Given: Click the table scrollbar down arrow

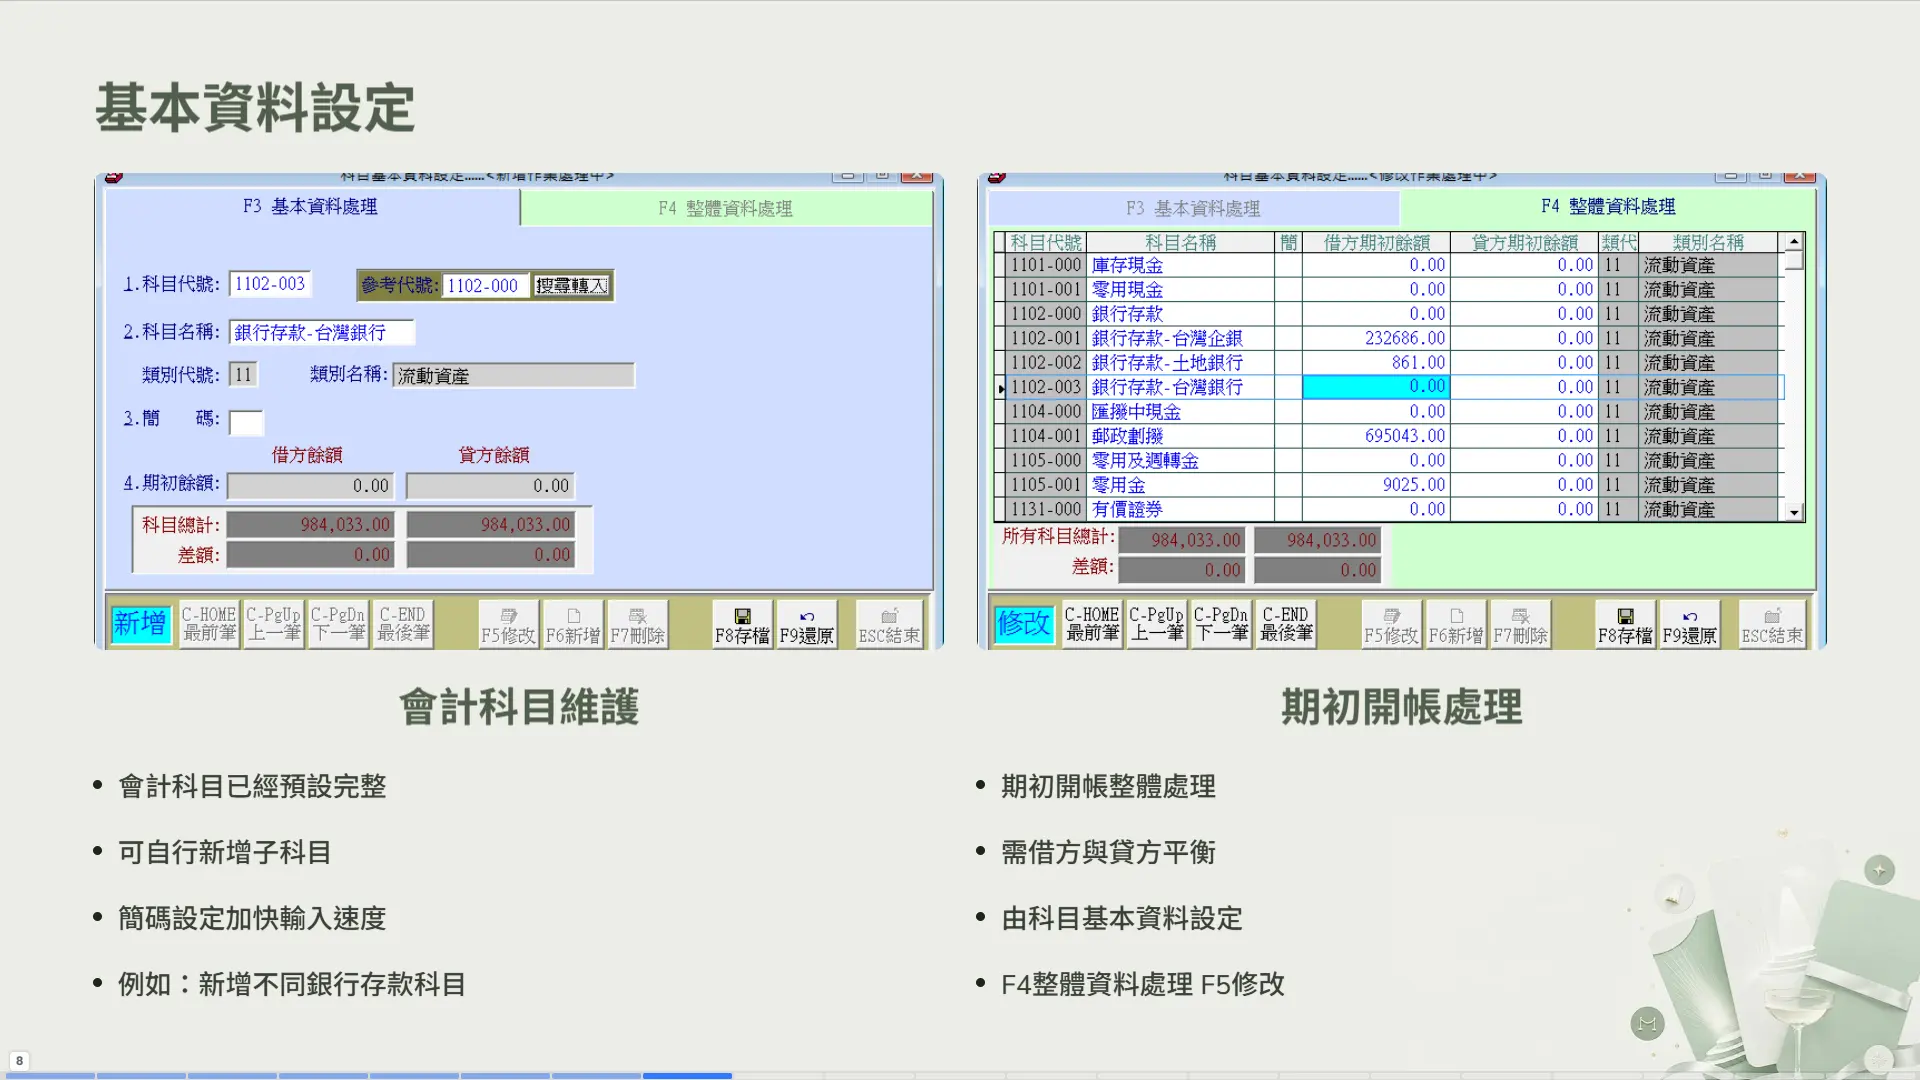Looking at the screenshot, I should click(1794, 512).
